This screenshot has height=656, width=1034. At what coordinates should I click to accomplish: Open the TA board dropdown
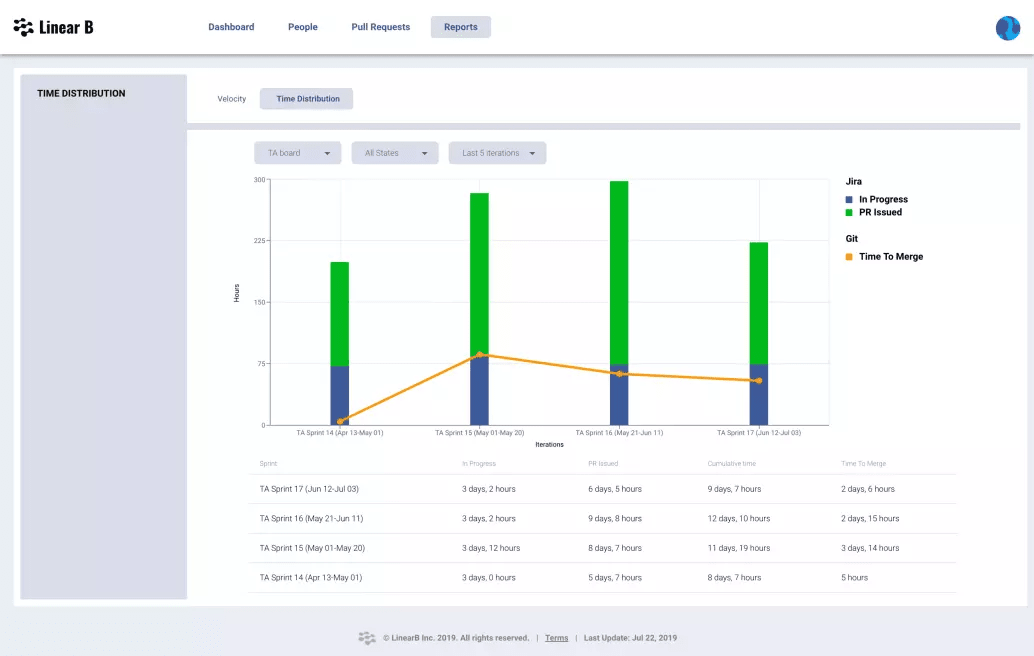click(x=297, y=152)
